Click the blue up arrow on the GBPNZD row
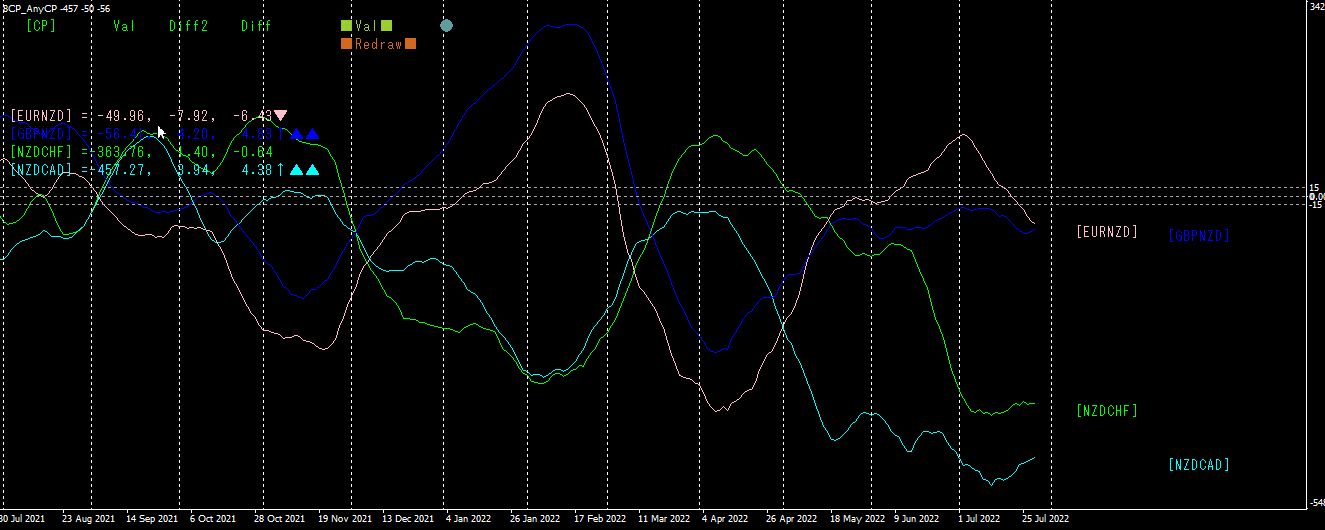 pos(281,134)
